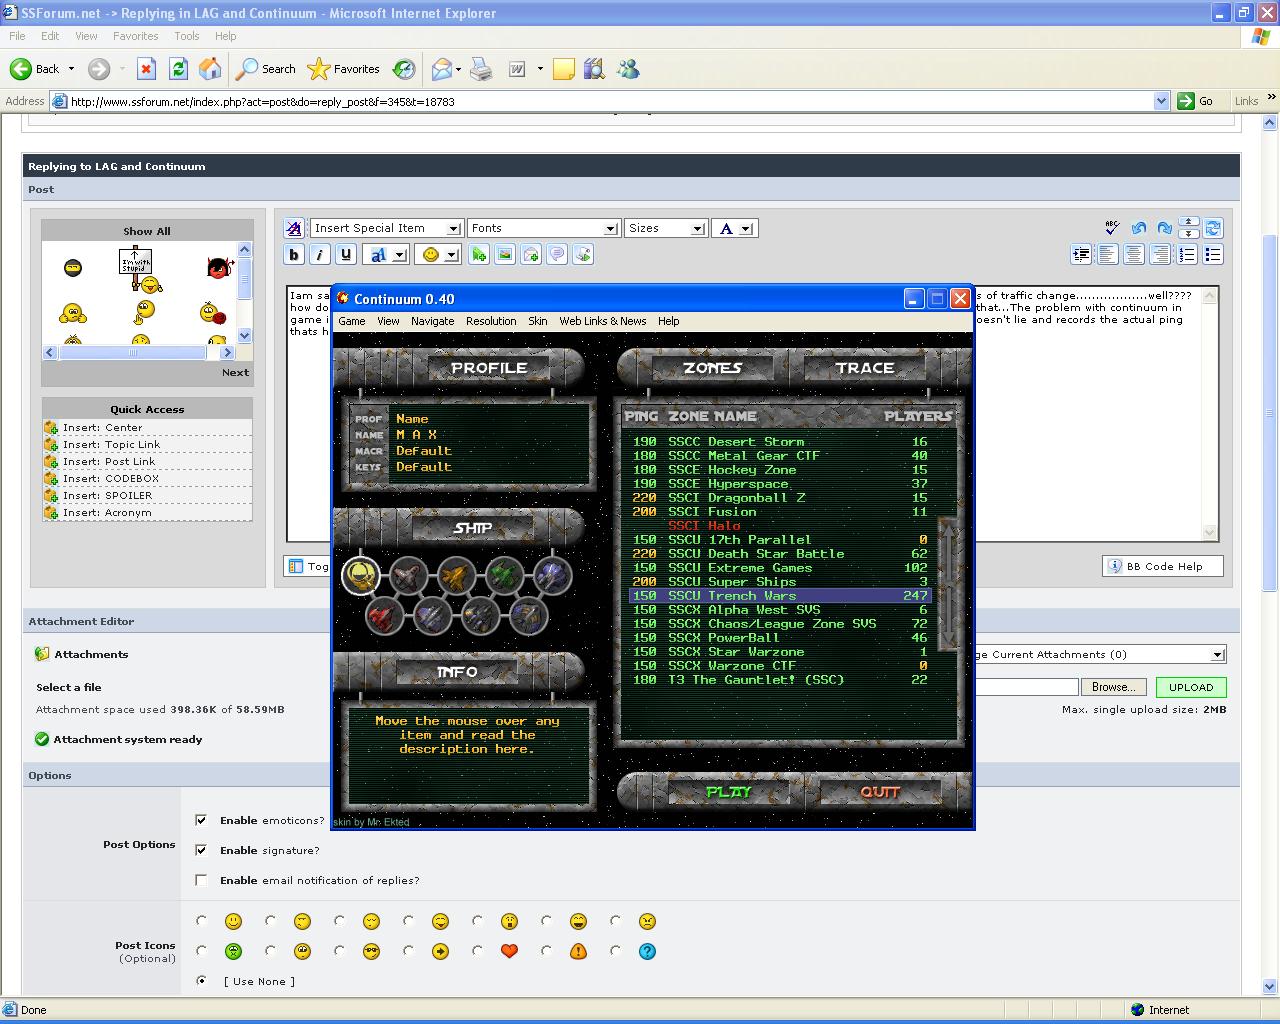Viewport: 1280px width, 1024px height.
Task: Toggle italic formatting in post editor
Action: 320,255
